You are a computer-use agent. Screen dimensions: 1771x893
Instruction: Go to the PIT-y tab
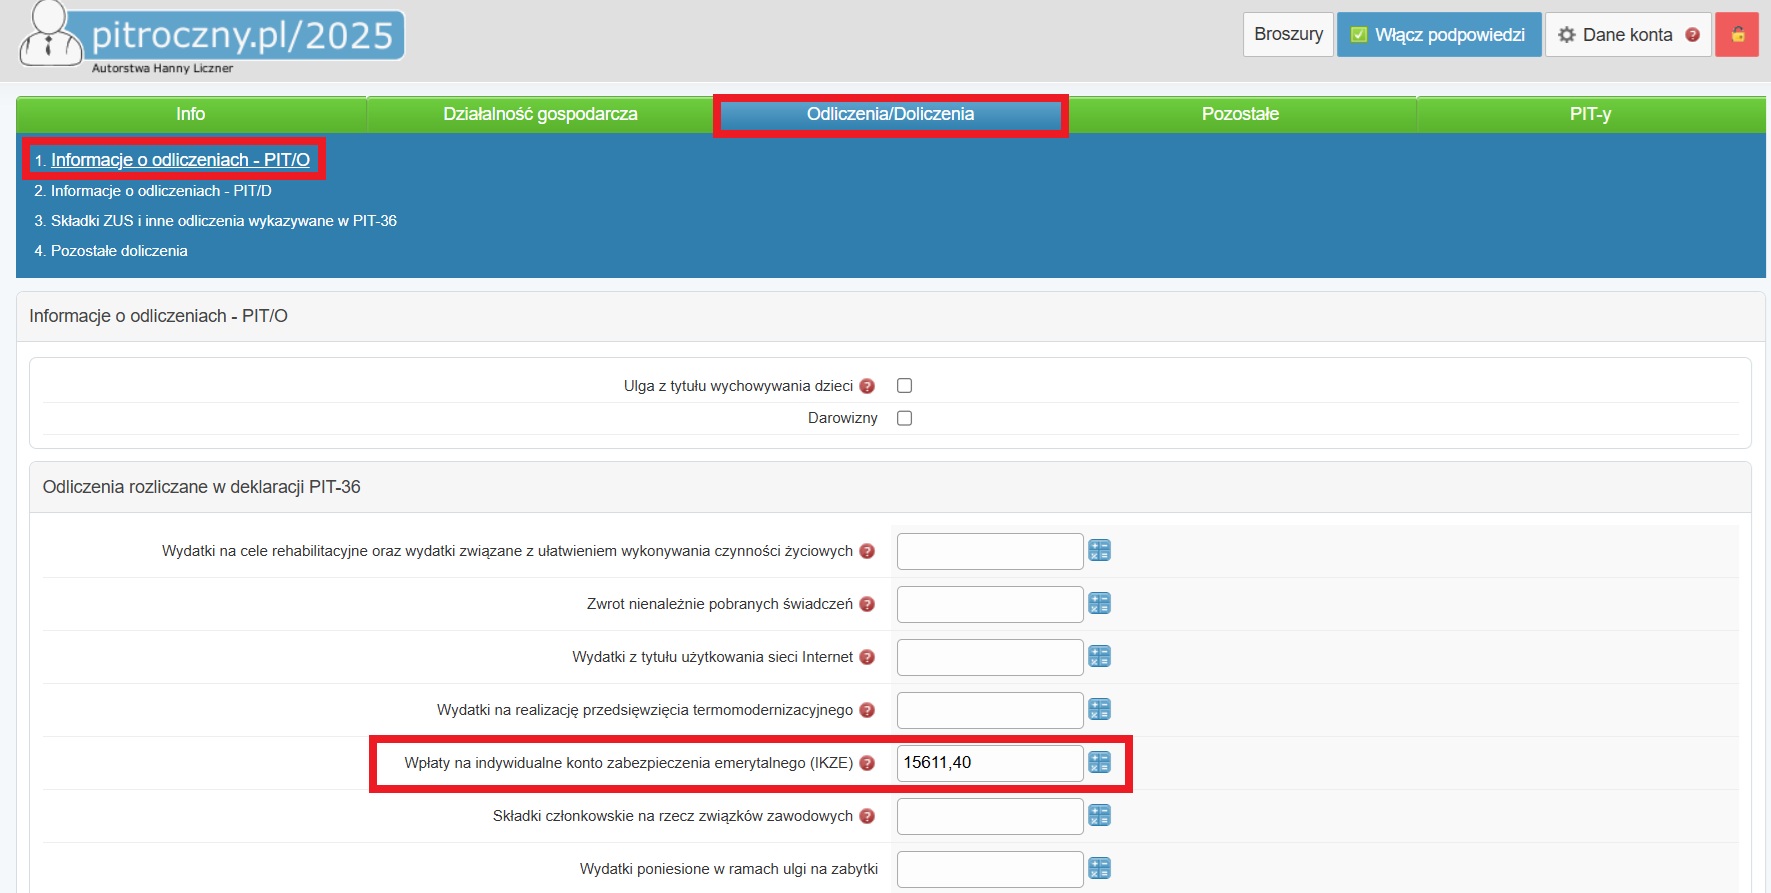coord(1590,114)
